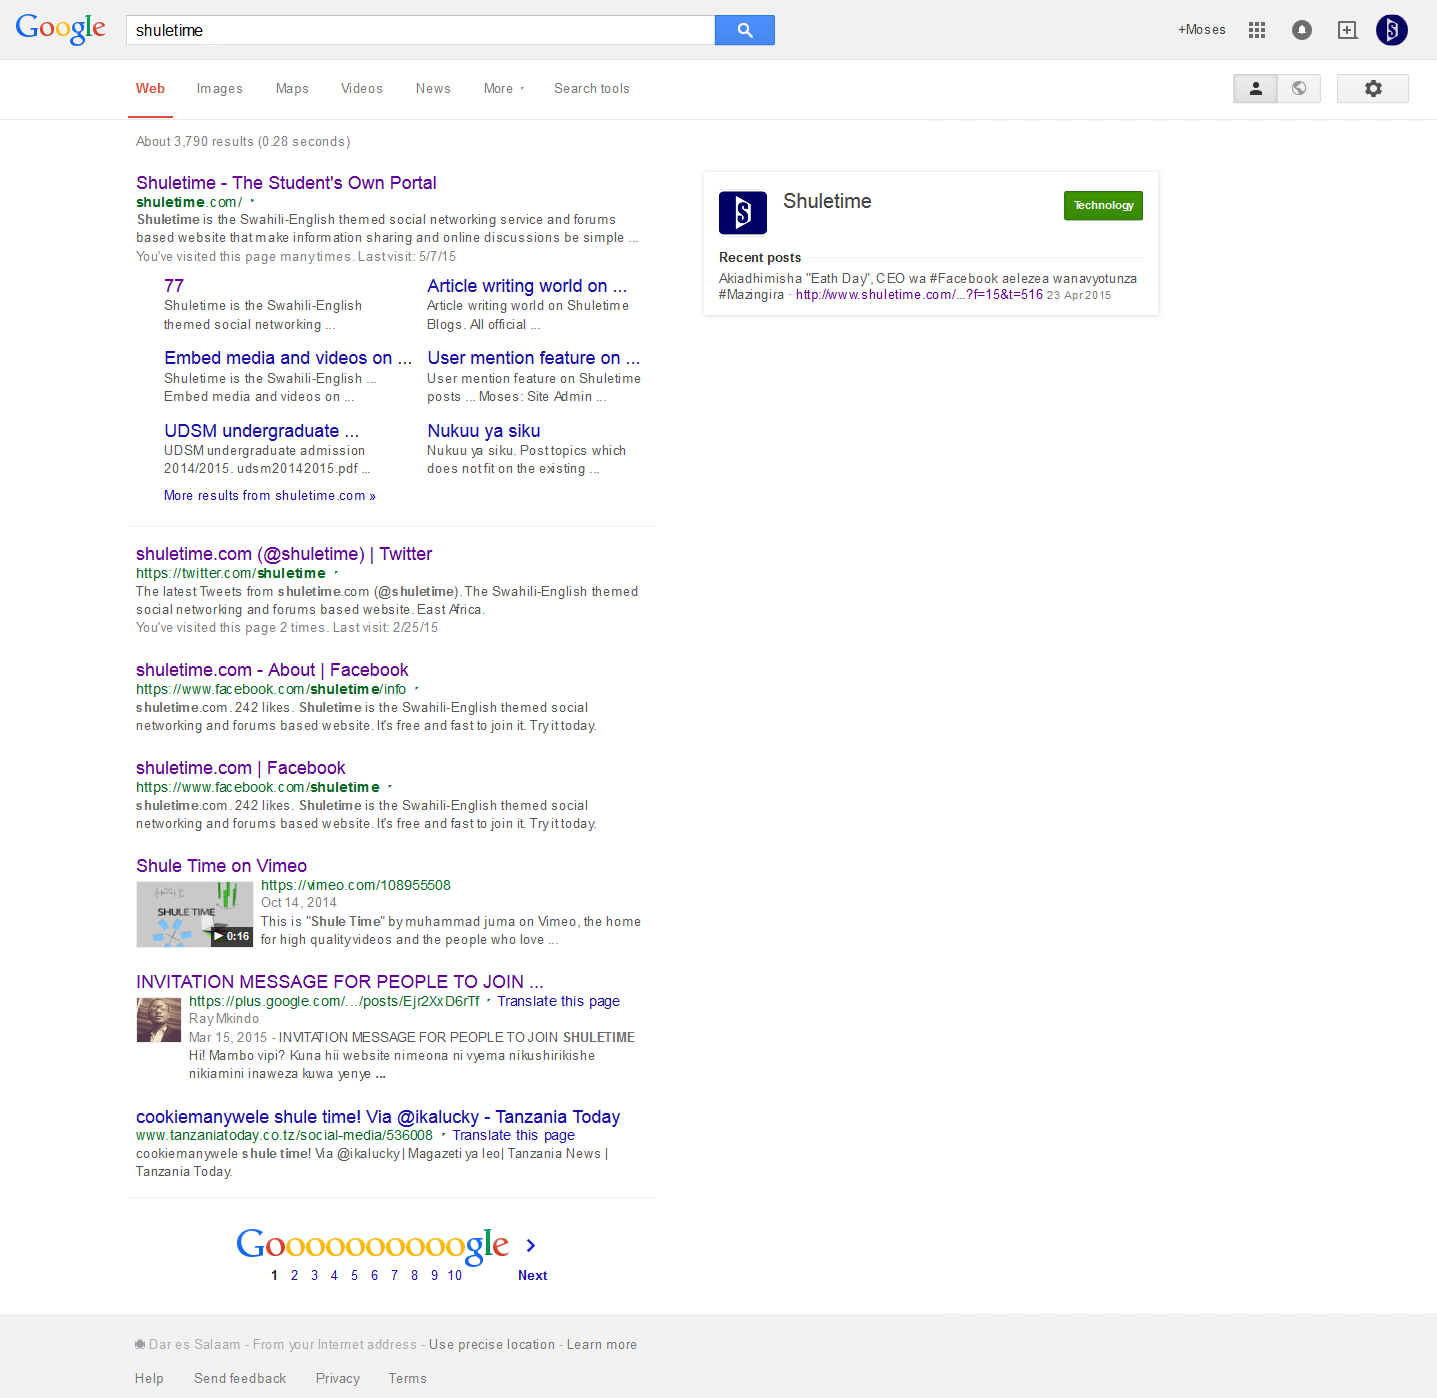Open 'Shule Time on Vimeo' result
1437x1398 pixels.
221,866
